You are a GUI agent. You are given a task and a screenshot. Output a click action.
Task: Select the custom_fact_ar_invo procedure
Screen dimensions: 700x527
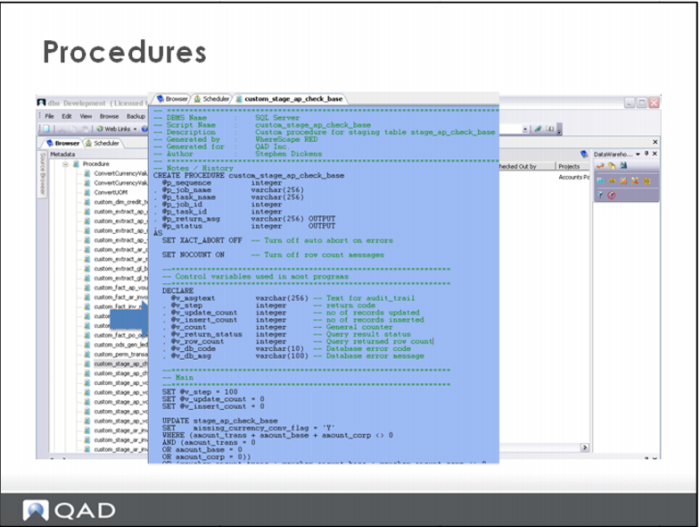[121, 297]
